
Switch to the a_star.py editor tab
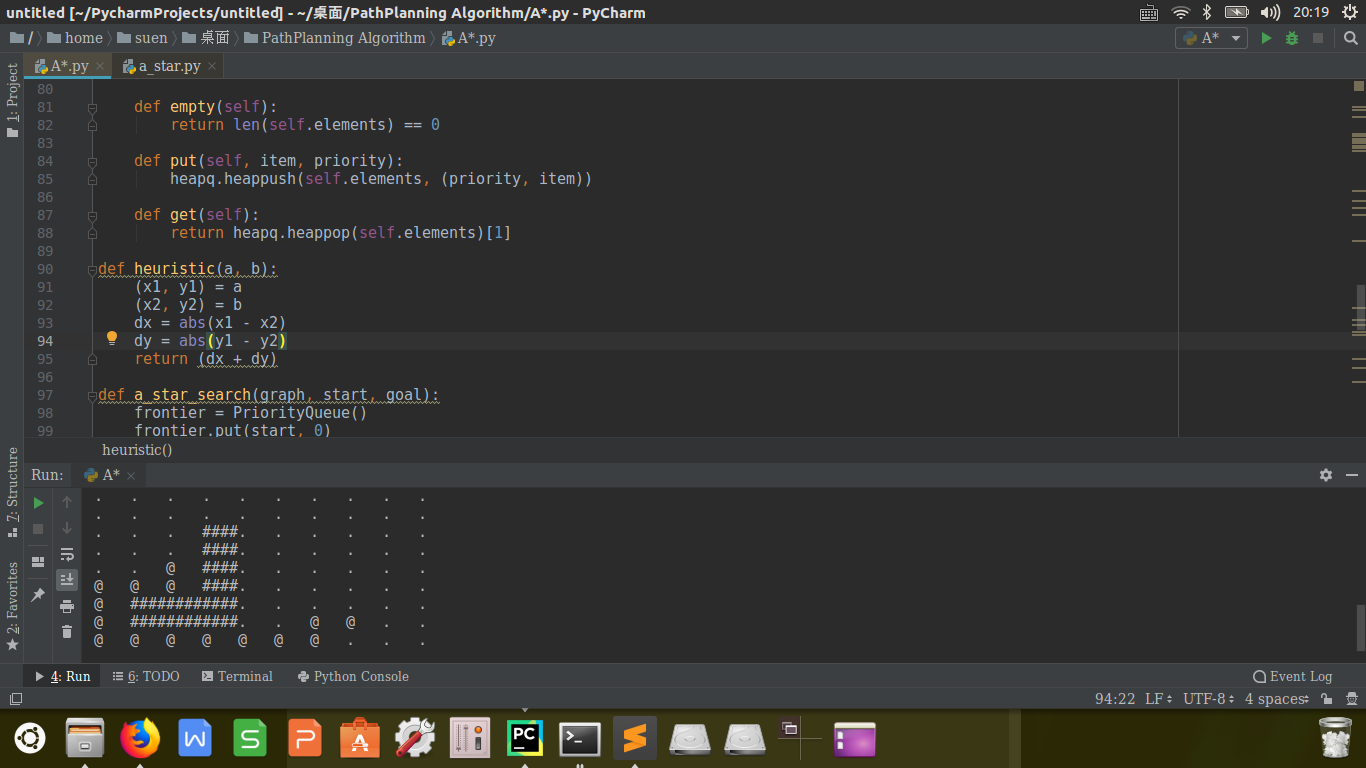coord(168,66)
